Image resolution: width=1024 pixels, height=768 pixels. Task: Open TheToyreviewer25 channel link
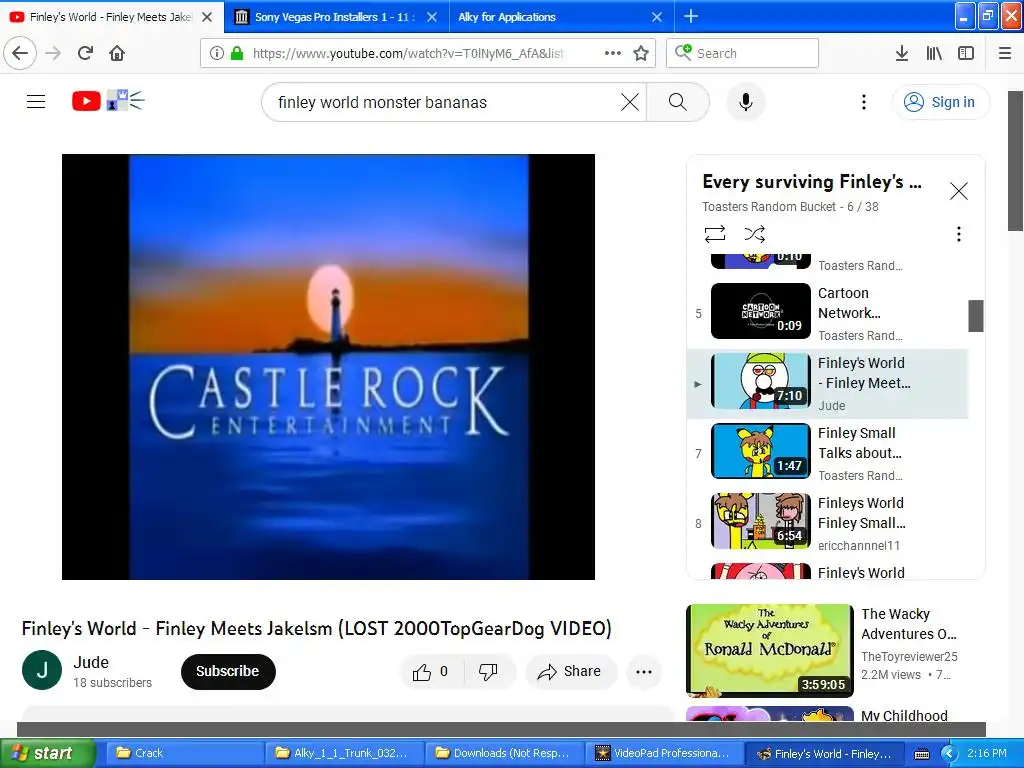[909, 656]
